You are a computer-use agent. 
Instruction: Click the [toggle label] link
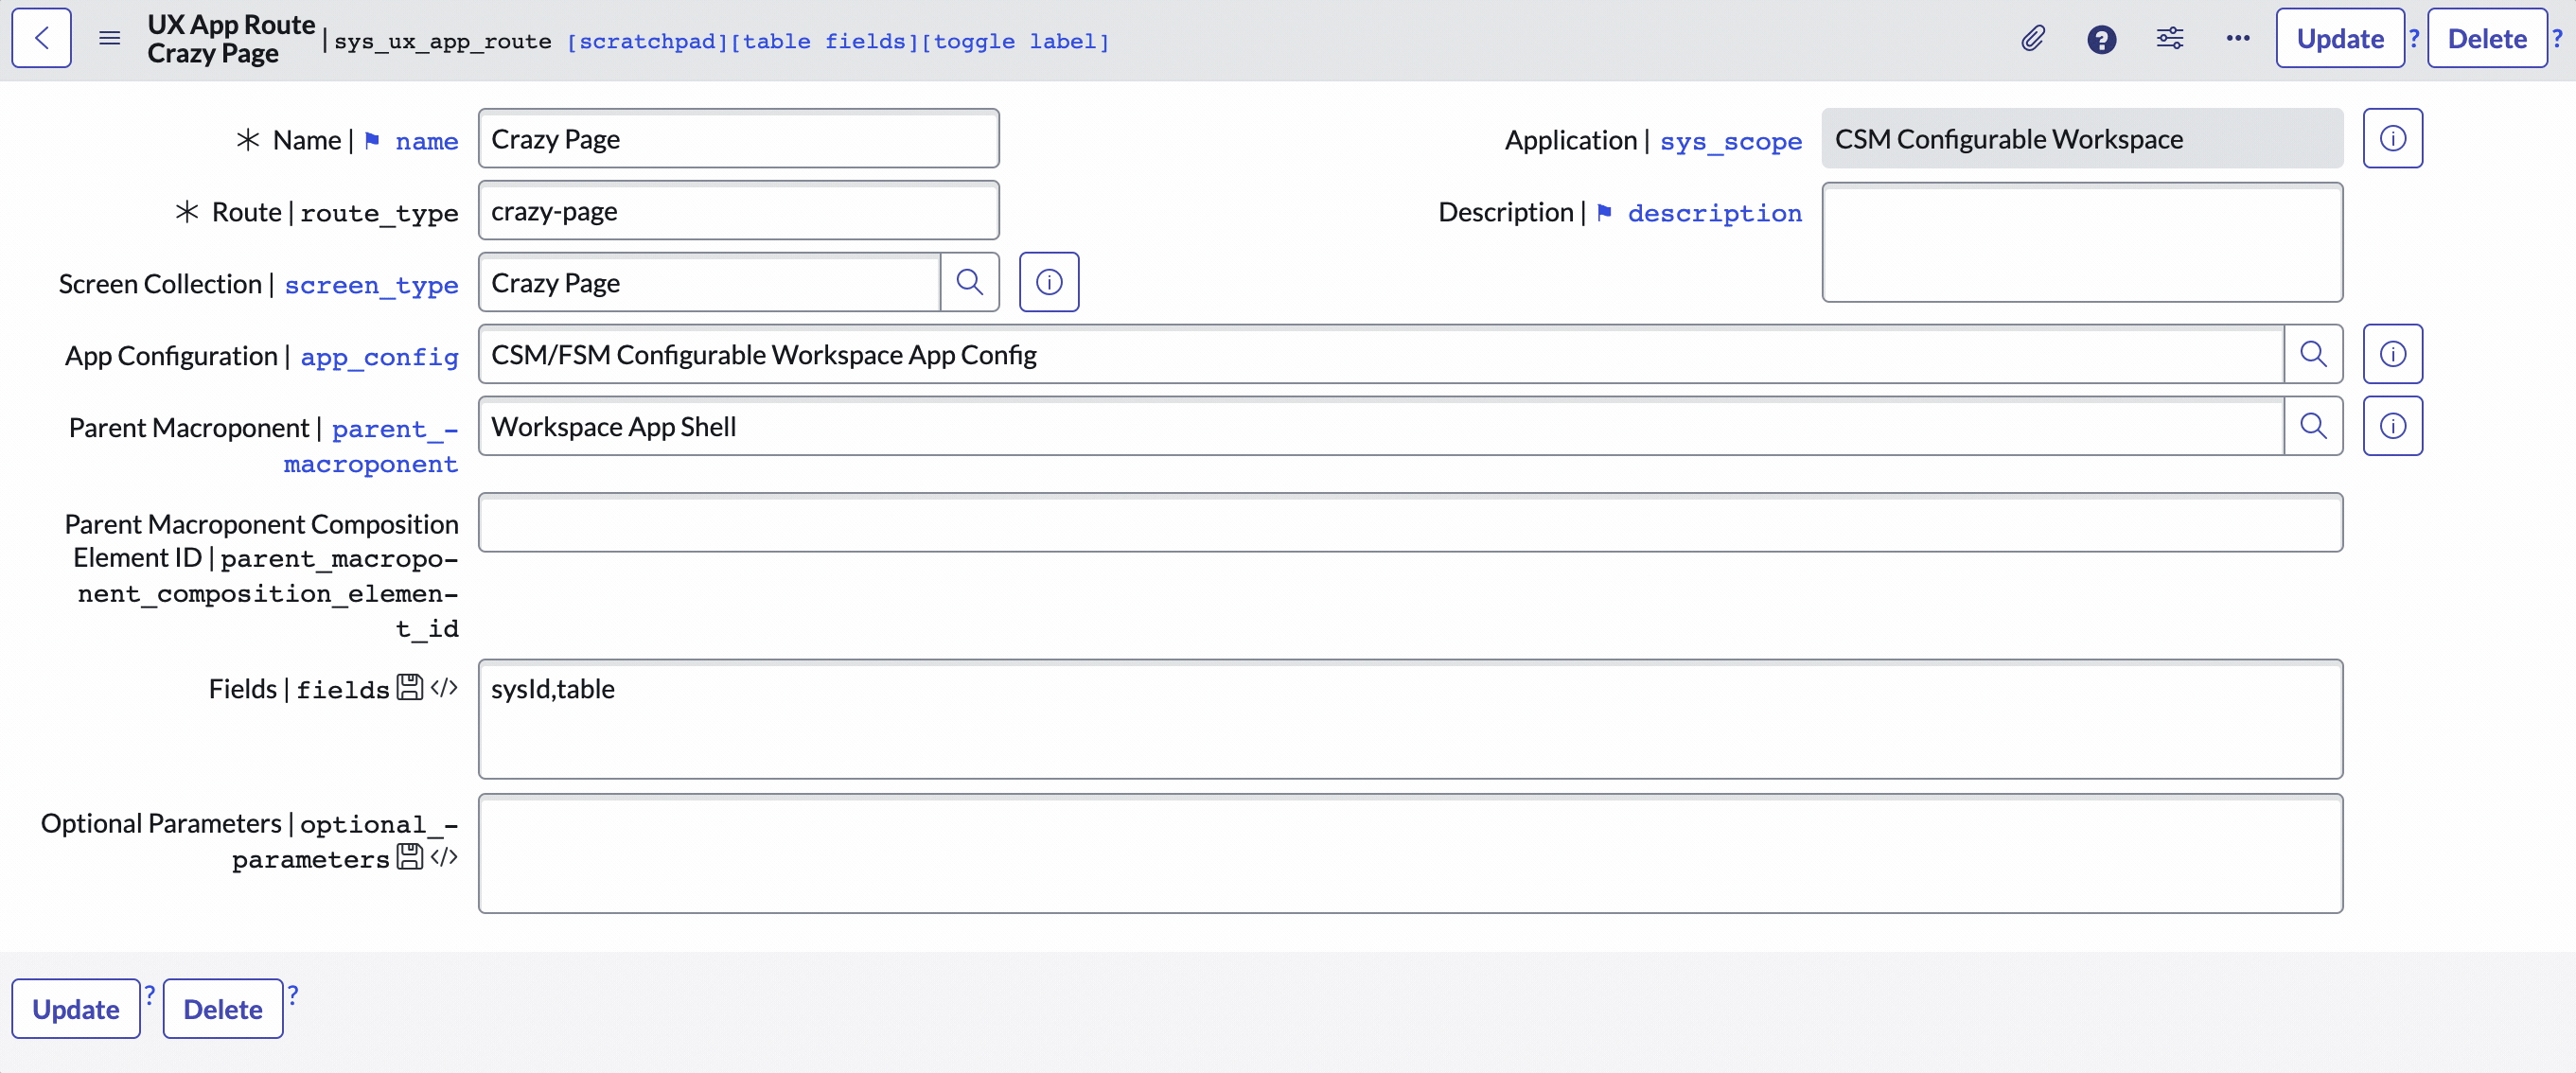pos(1015,41)
